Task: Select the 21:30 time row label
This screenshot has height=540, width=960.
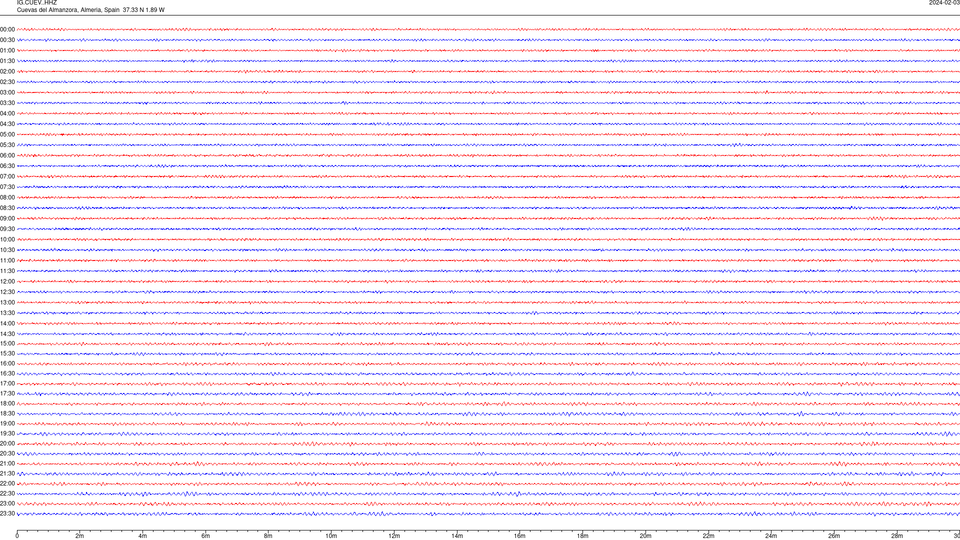Action: coord(7,474)
